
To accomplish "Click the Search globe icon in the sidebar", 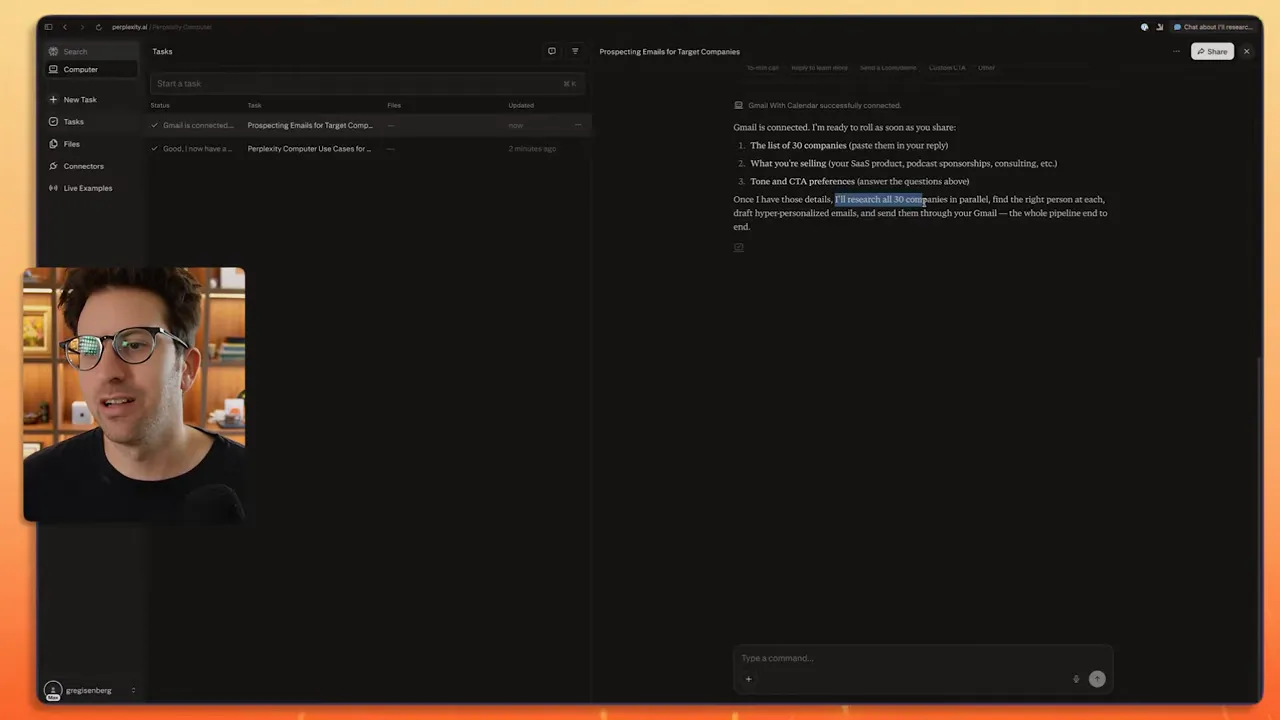I will (54, 51).
